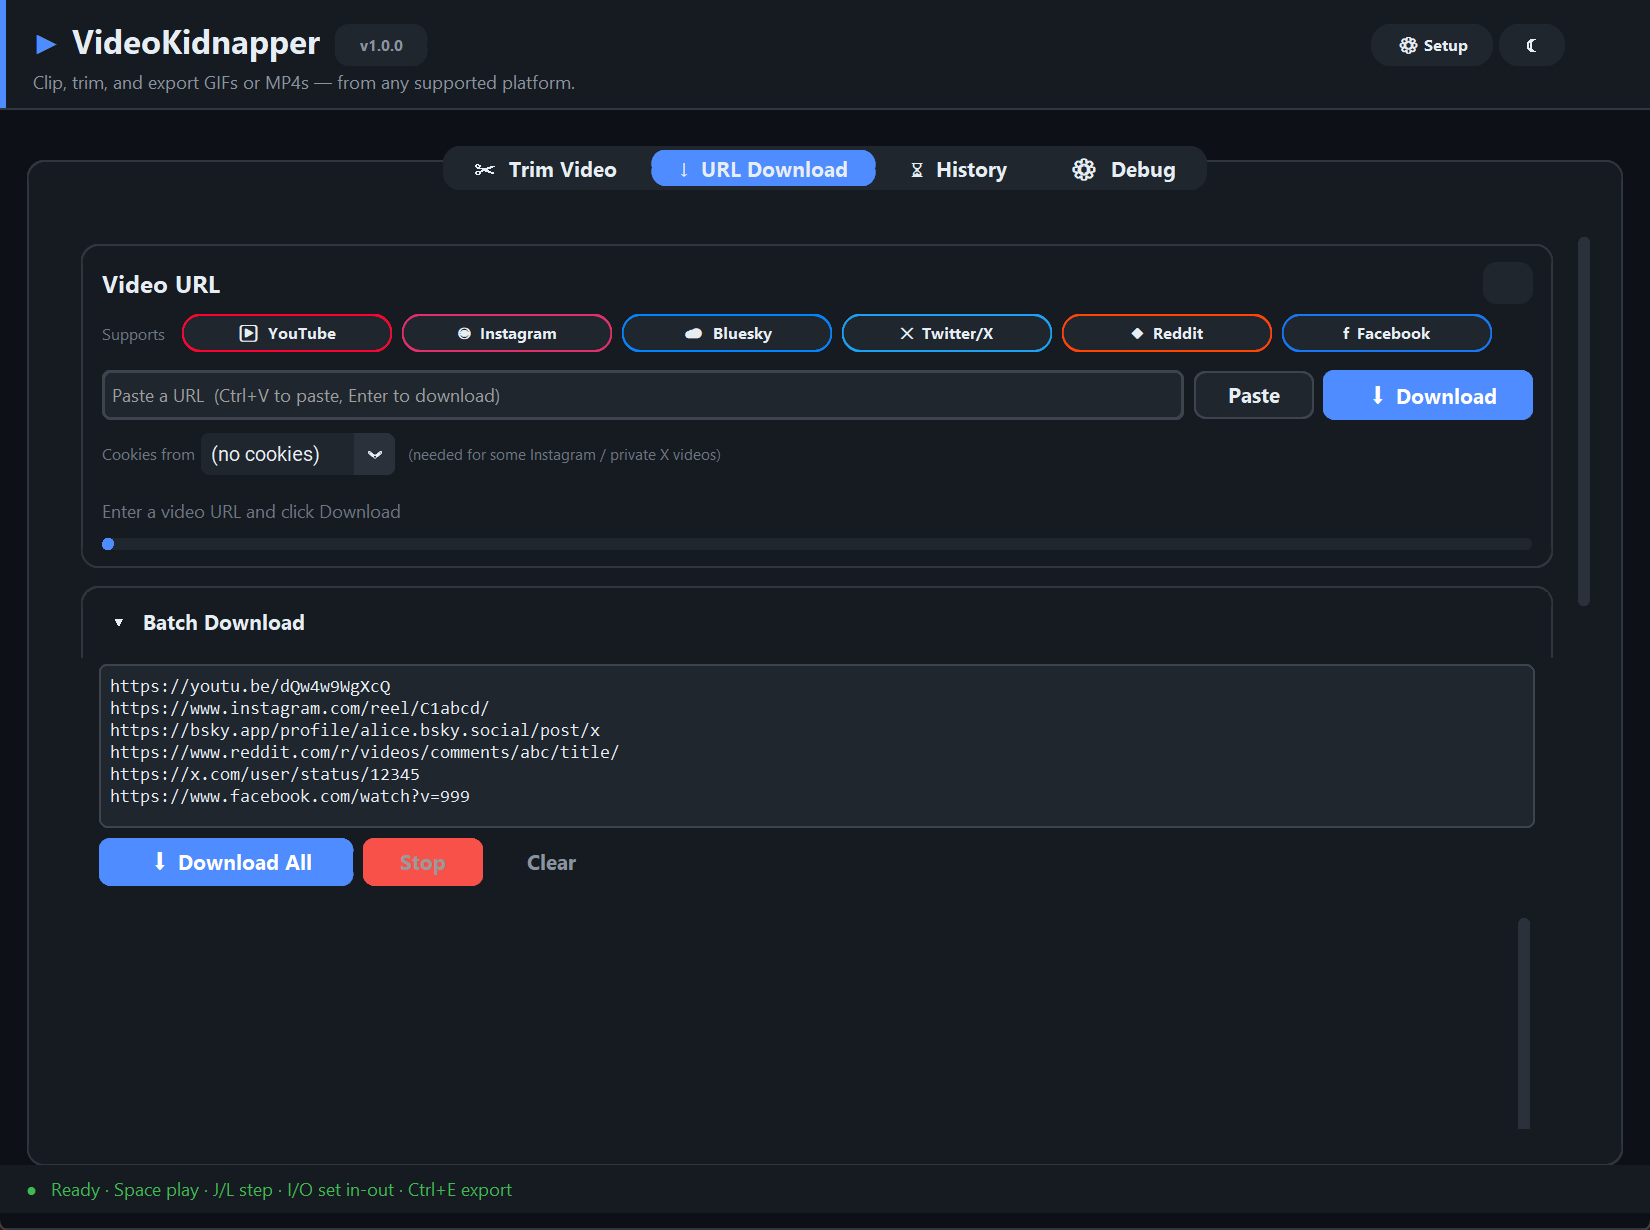The width and height of the screenshot is (1650, 1230).
Task: Select the Facebook platform chip
Action: tap(1387, 333)
